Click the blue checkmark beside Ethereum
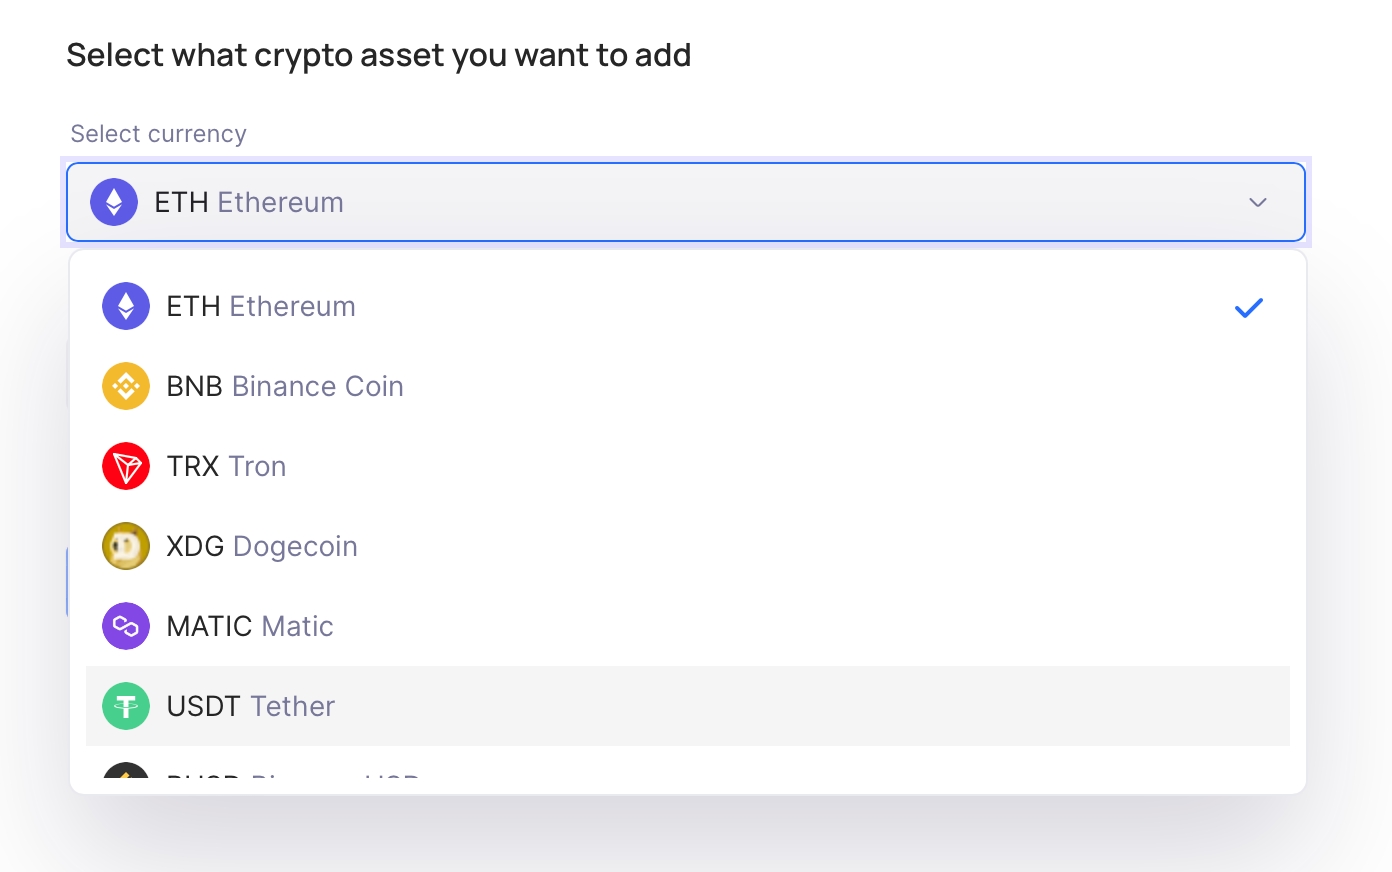Viewport: 1392px width, 872px height. coord(1249,308)
